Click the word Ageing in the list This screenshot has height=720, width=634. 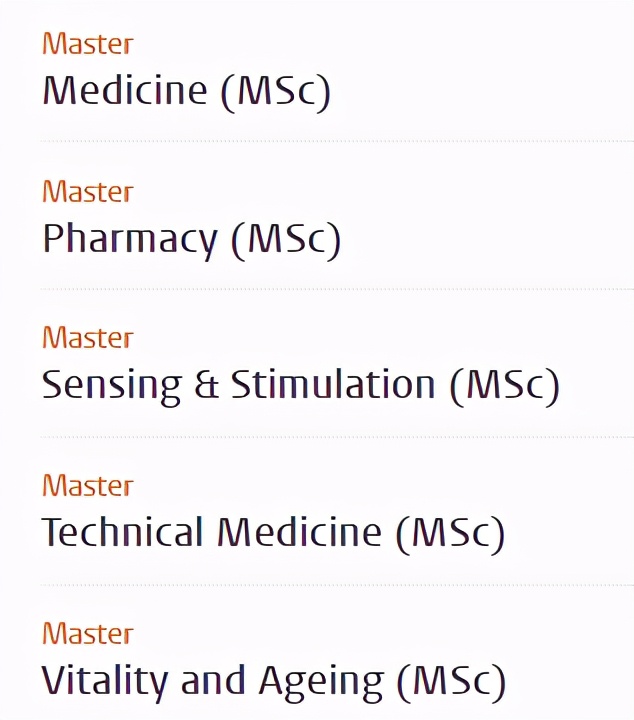point(321,683)
